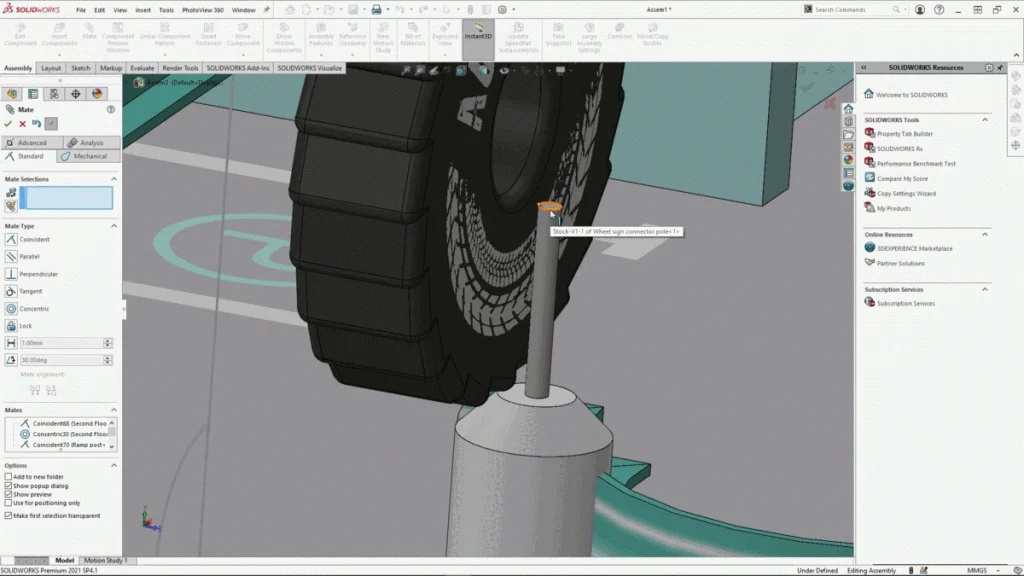Image resolution: width=1024 pixels, height=576 pixels.
Task: Pick the Tangent mate icon
Action: (11, 291)
